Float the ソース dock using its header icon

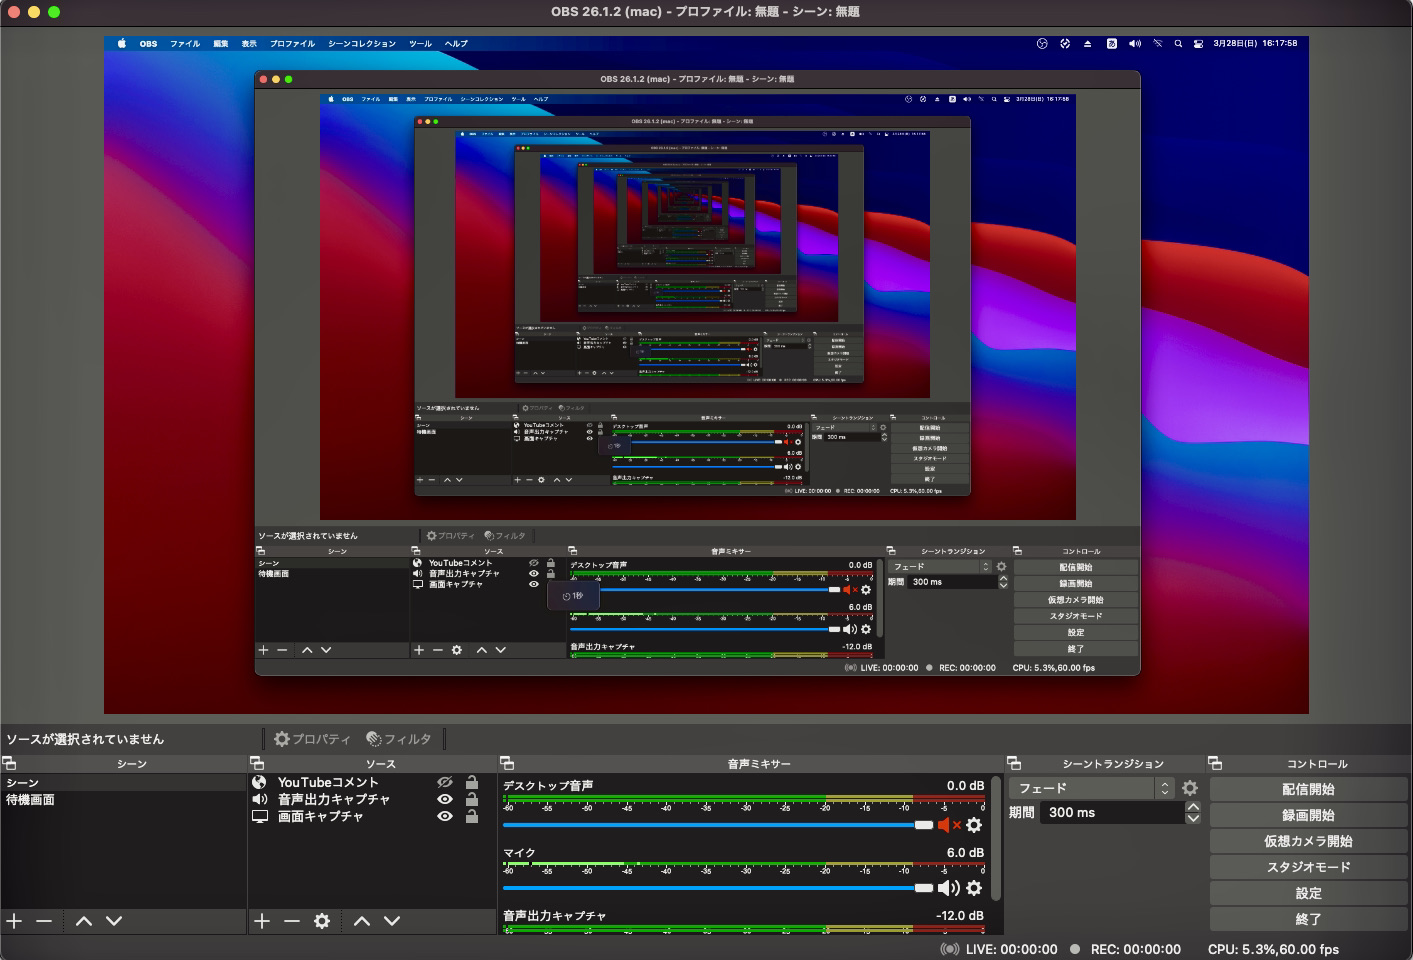coord(257,763)
